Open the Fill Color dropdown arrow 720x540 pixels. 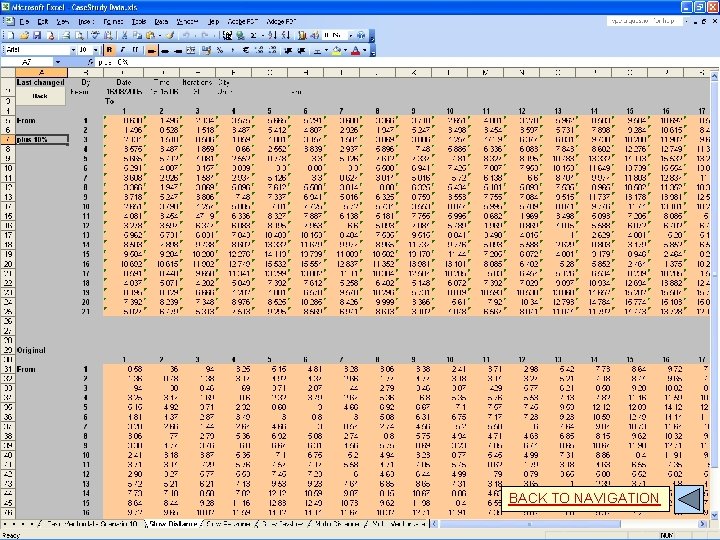(x=345, y=51)
